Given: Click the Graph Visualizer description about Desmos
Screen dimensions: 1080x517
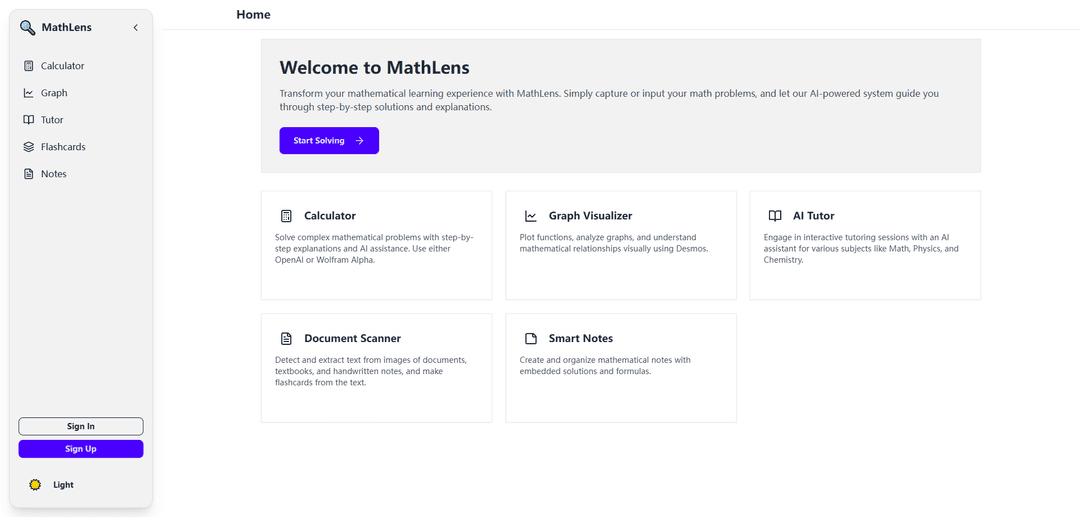Looking at the screenshot, I should [x=614, y=243].
